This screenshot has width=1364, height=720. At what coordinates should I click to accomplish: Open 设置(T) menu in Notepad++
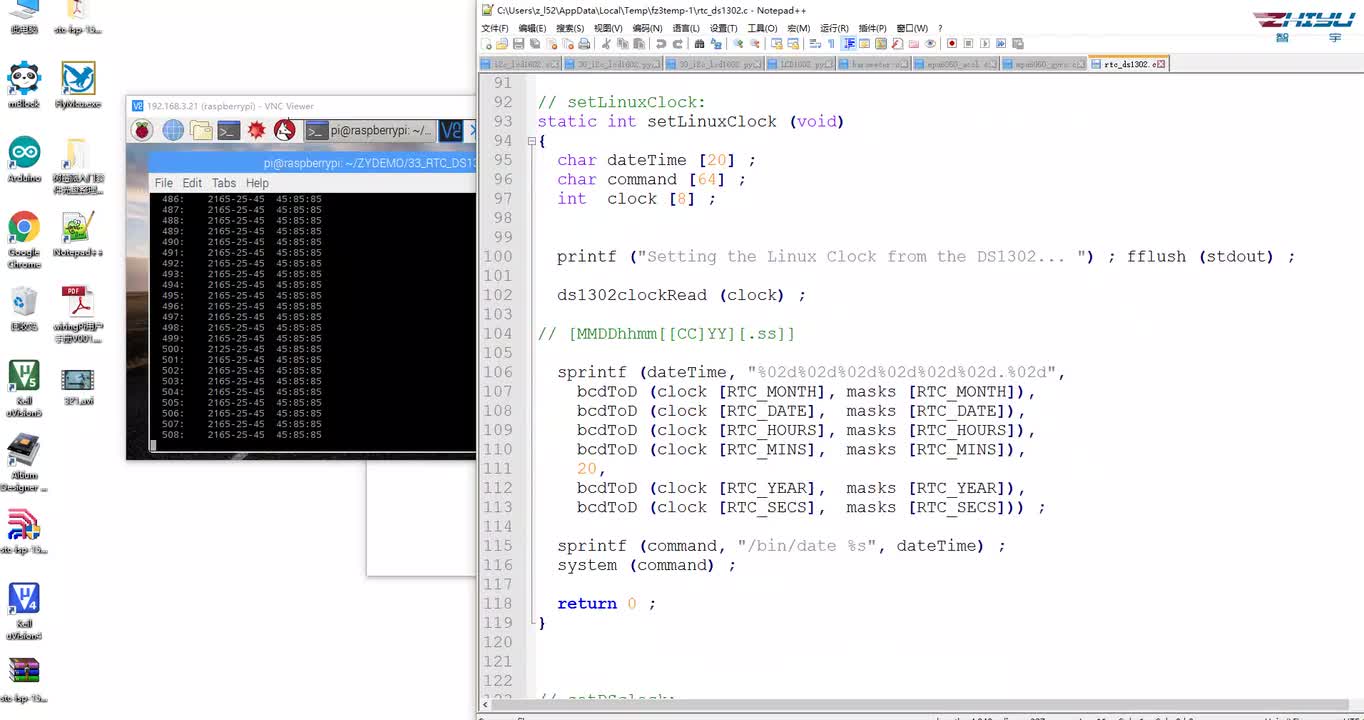(723, 28)
